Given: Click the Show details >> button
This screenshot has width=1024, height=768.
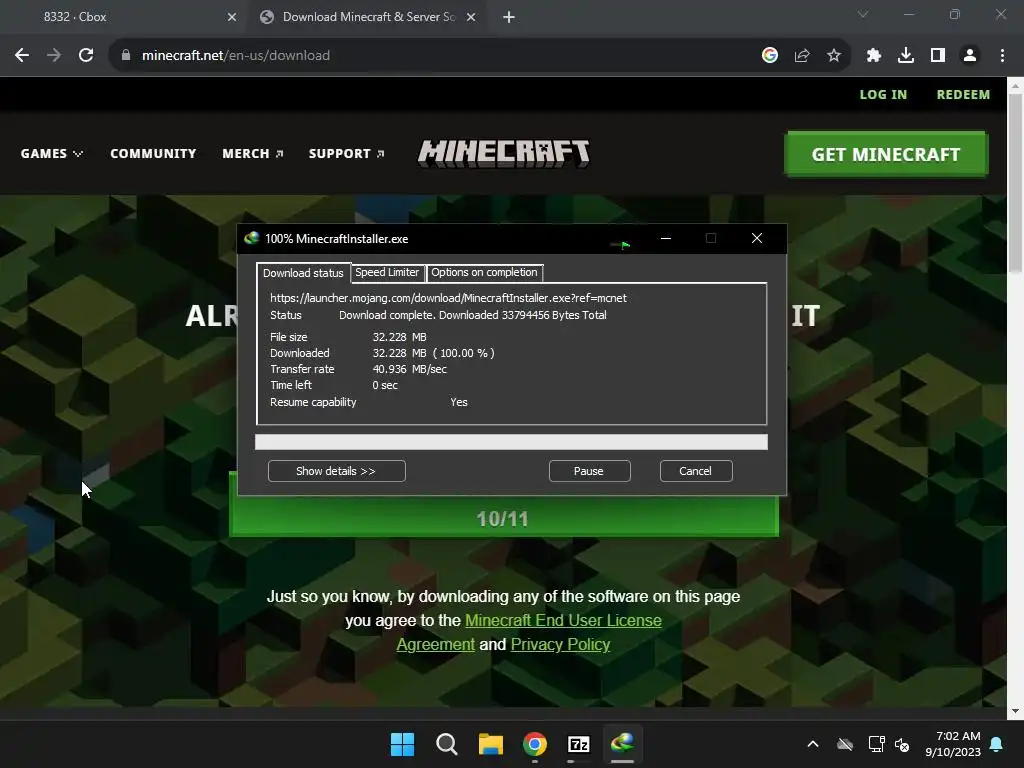Looking at the screenshot, I should (x=336, y=471).
